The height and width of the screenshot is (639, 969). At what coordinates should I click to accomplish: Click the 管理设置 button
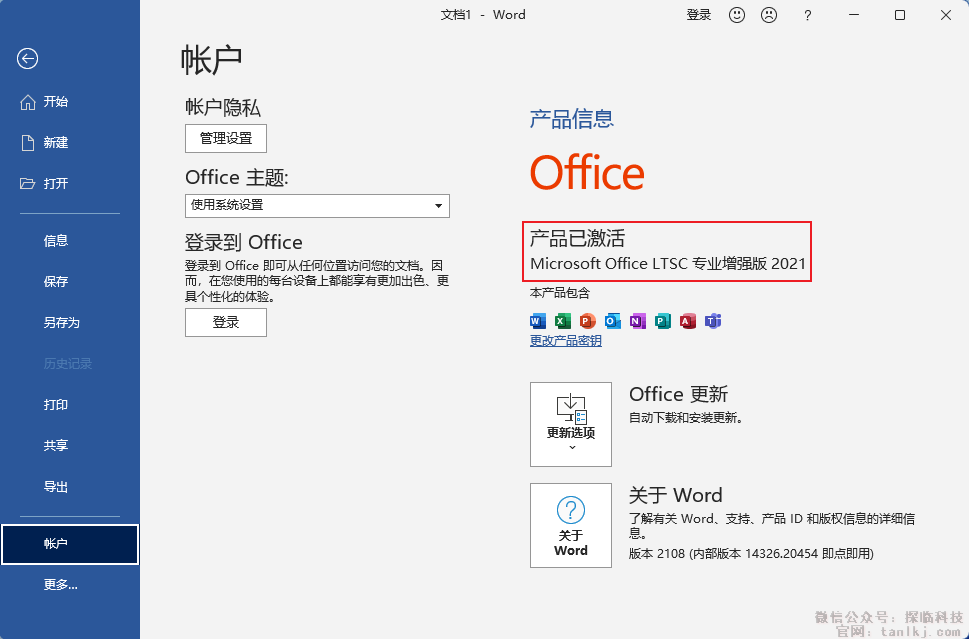click(226, 138)
